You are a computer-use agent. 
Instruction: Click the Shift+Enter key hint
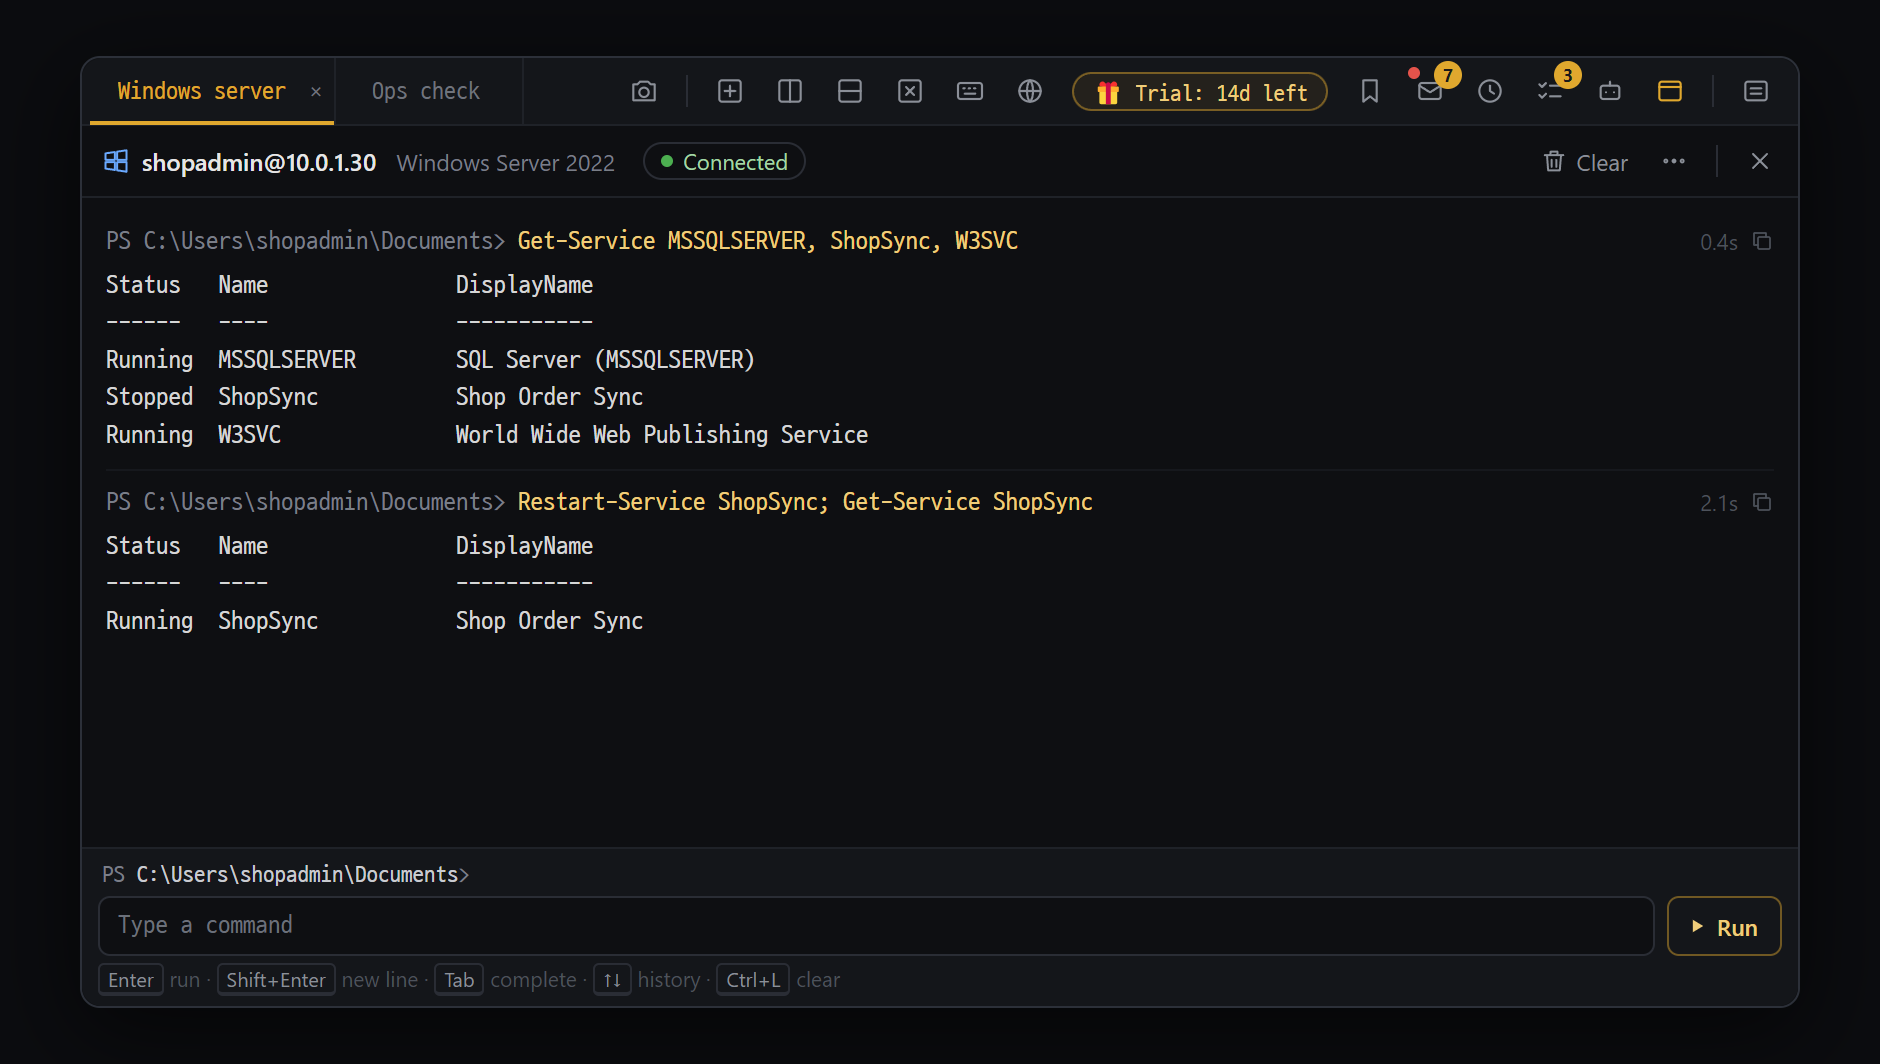[x=276, y=980]
